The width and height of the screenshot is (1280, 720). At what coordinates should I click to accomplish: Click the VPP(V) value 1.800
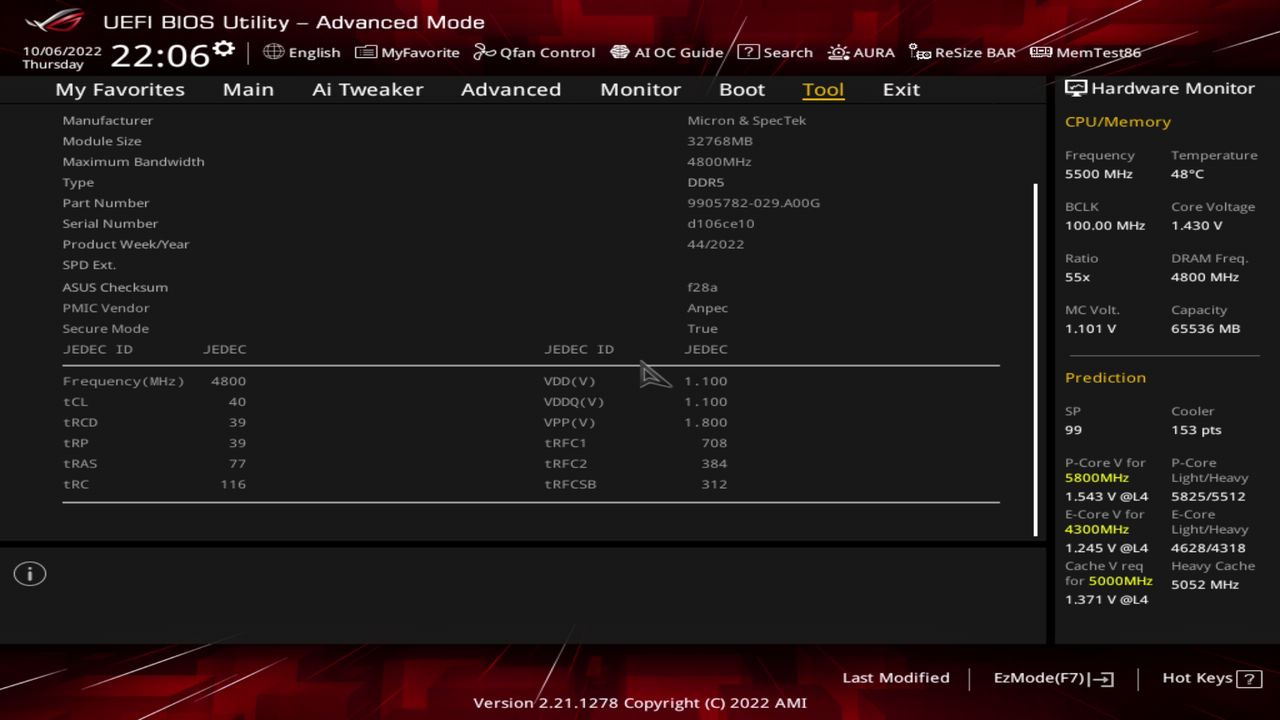[706, 422]
